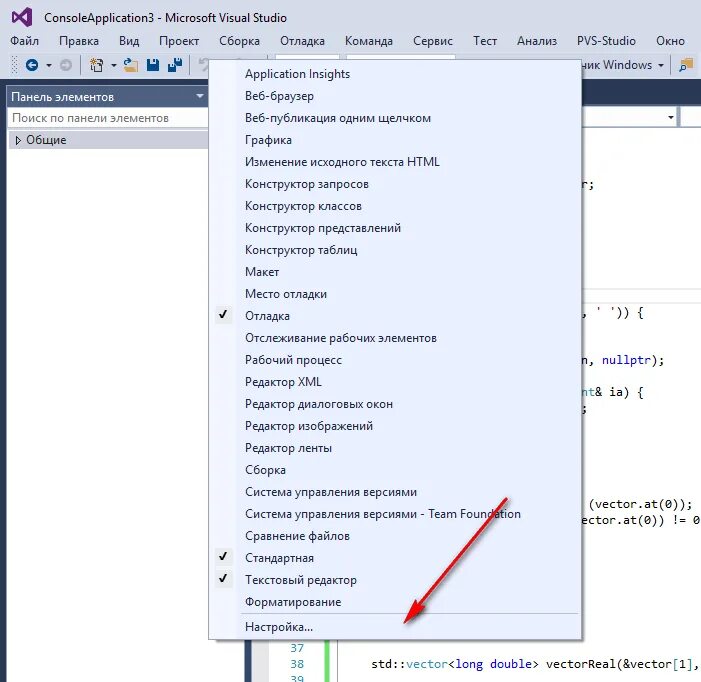Enable the Веб-браузер toolbar
Image resolution: width=701 pixels, height=682 pixels.
[396, 96]
